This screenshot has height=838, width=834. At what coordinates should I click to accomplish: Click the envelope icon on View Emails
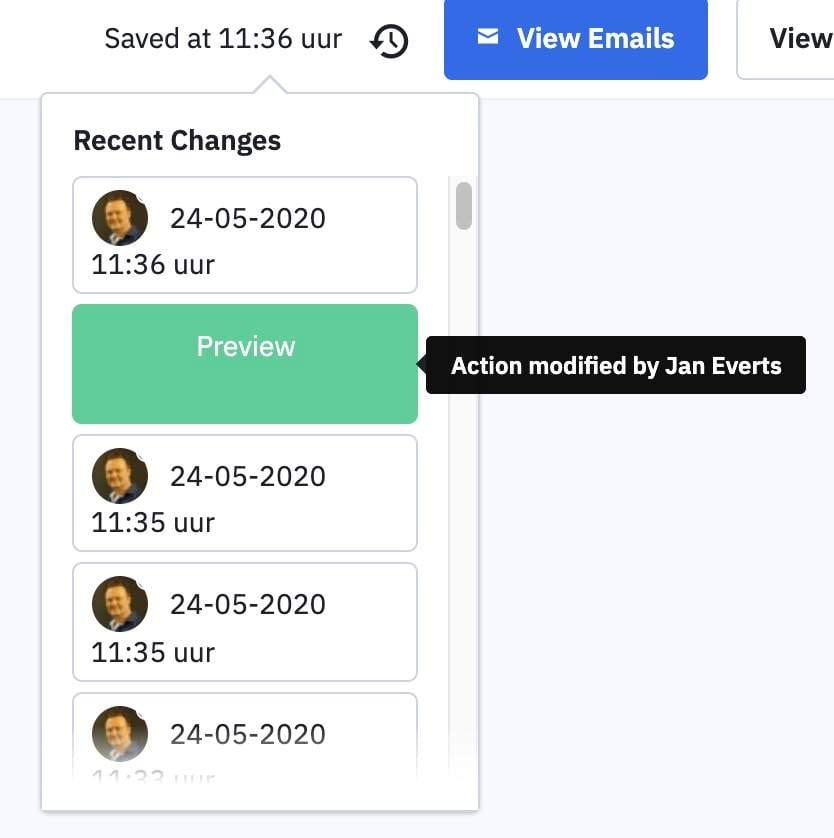click(x=488, y=38)
